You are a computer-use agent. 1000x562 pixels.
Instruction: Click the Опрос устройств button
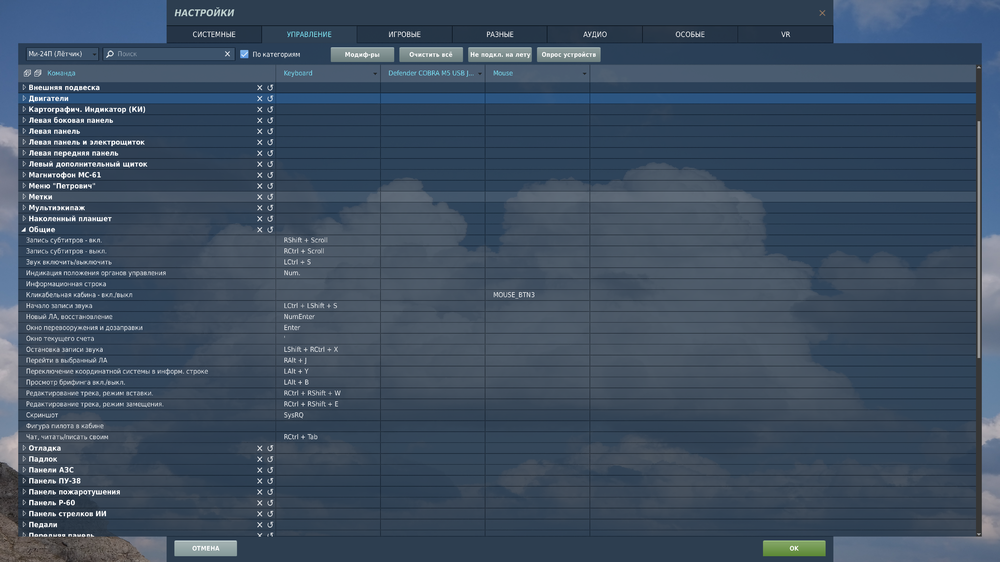569,55
